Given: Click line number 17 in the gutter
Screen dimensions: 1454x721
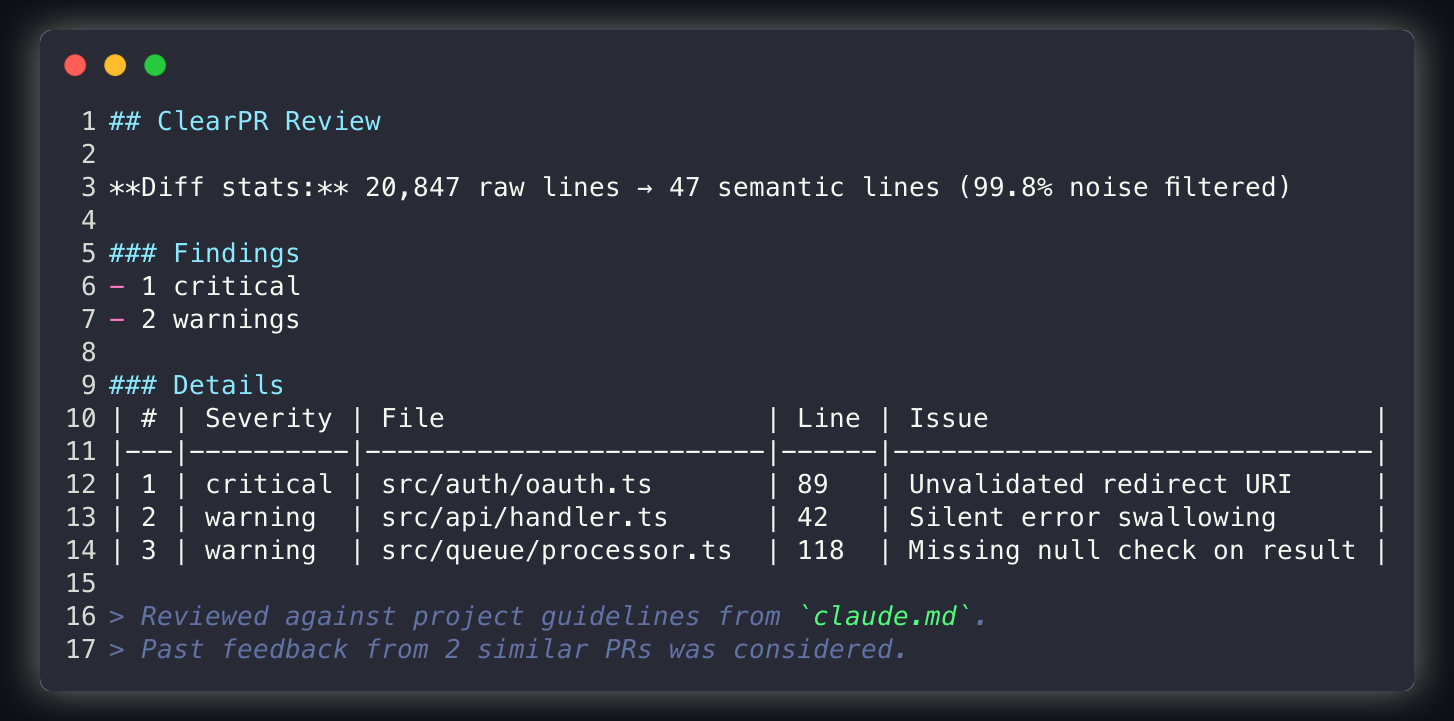Looking at the screenshot, I should point(81,650).
